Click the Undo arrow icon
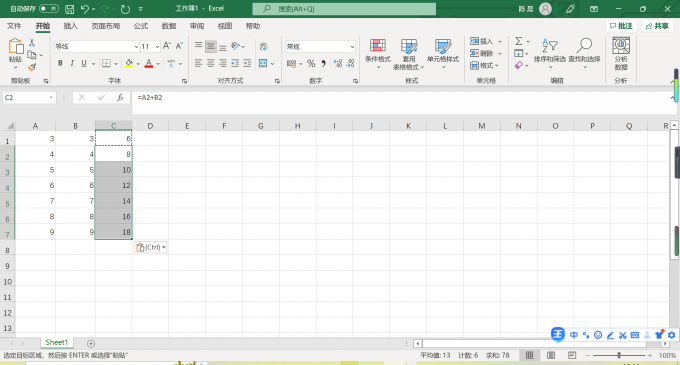The width and height of the screenshot is (680, 365). pos(85,9)
